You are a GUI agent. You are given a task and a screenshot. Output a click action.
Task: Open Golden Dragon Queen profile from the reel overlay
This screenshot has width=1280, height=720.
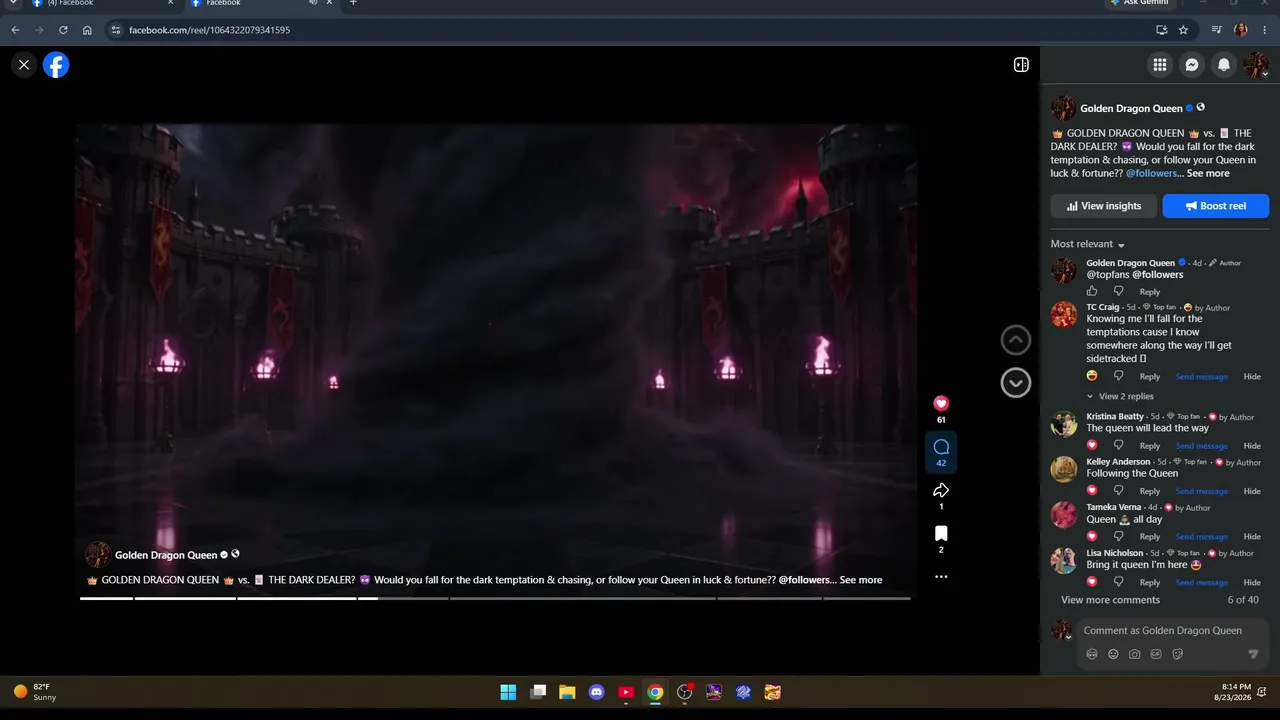(166, 555)
